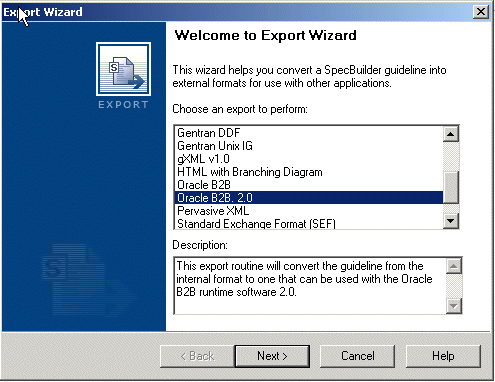Viewport: 495px width, 382px height.
Task: Click the export list scroll up arrow
Action: point(451,134)
